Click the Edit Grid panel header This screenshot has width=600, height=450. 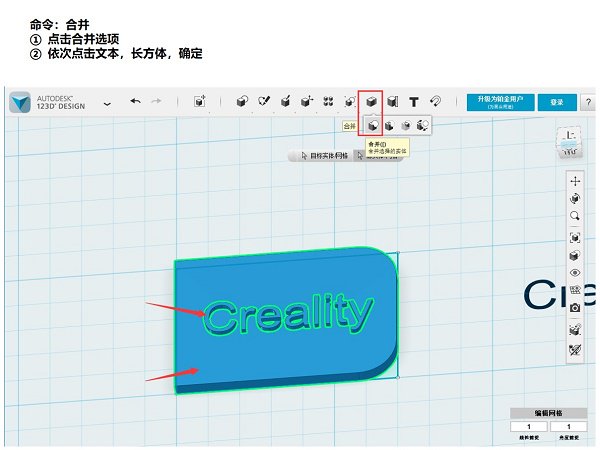click(548, 413)
